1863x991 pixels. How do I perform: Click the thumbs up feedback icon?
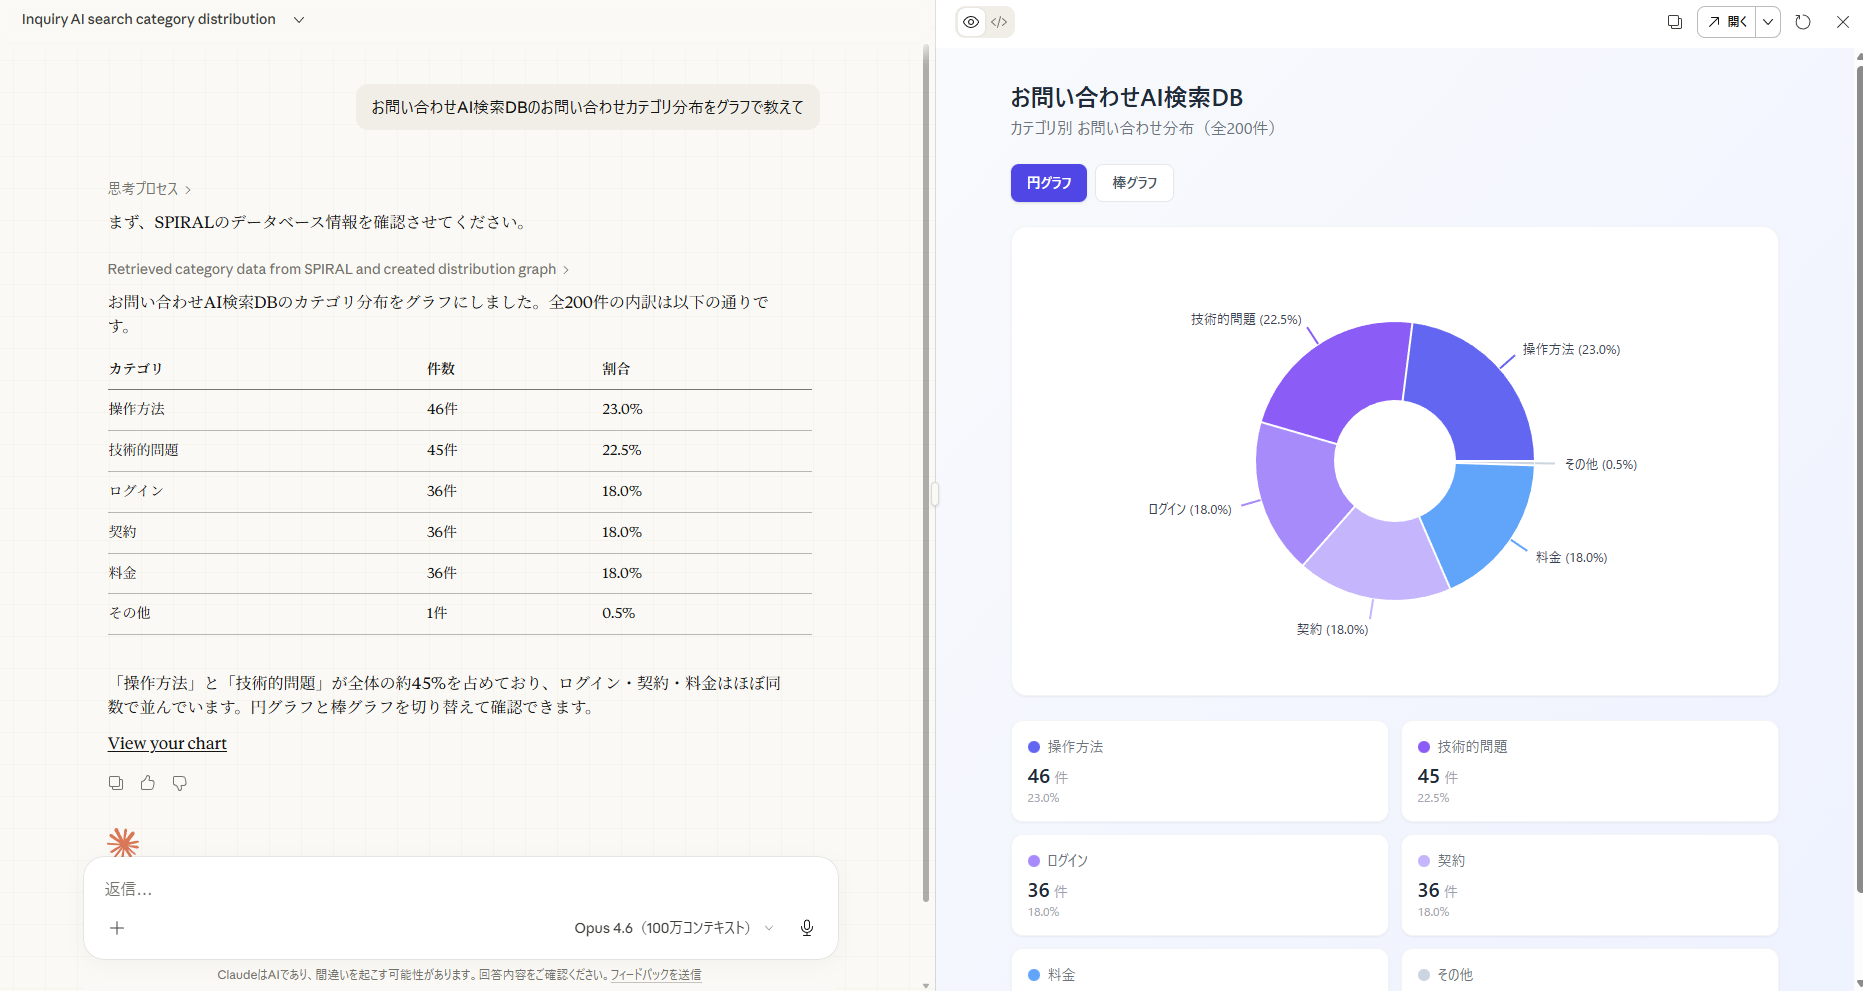tap(148, 783)
